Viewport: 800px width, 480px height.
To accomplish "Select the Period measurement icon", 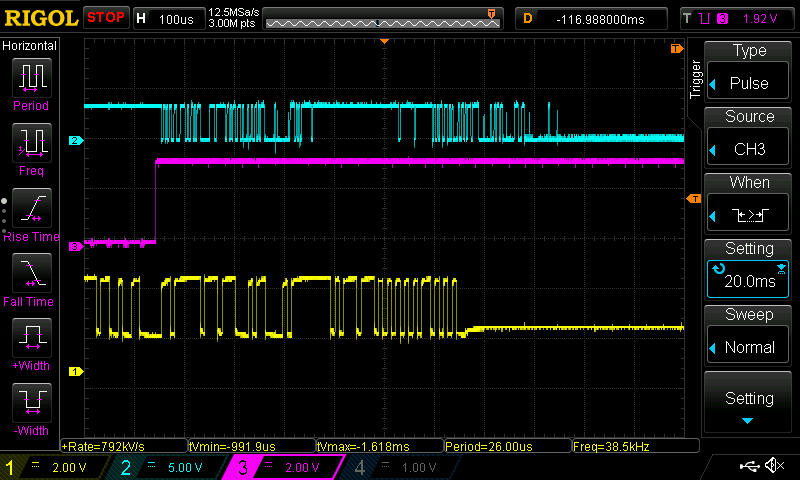I will point(30,77).
